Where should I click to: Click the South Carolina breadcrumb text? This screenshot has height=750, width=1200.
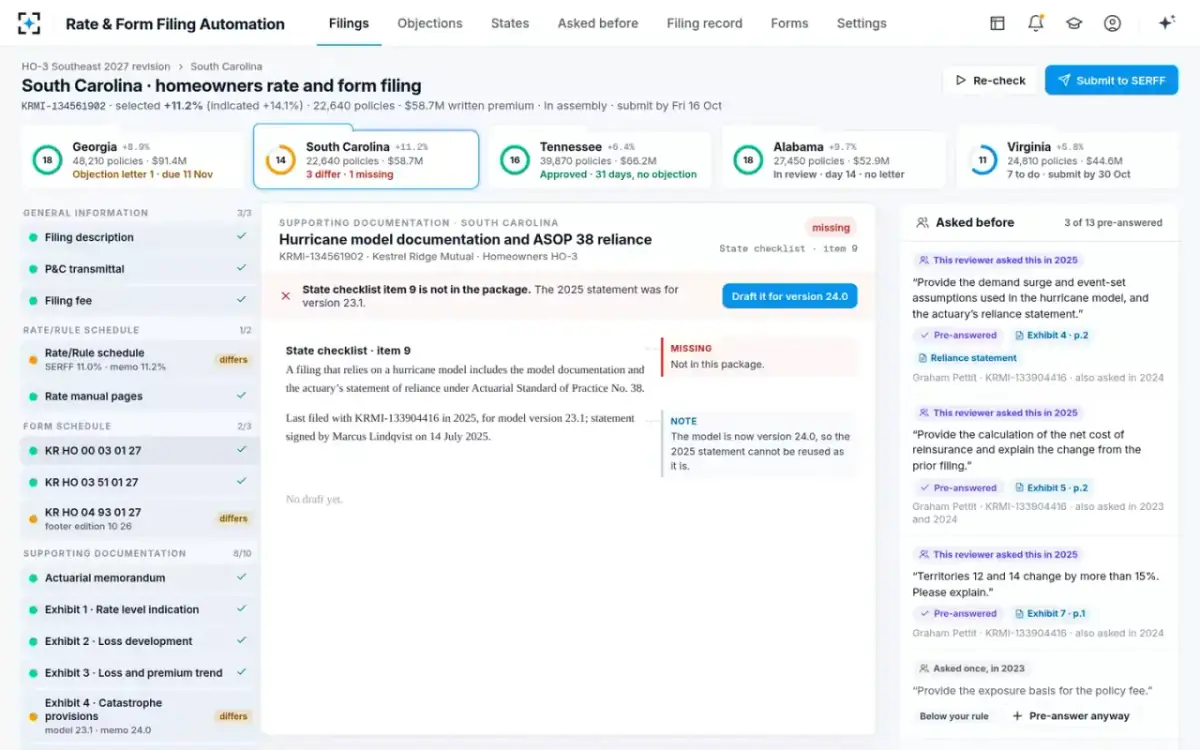226,67
